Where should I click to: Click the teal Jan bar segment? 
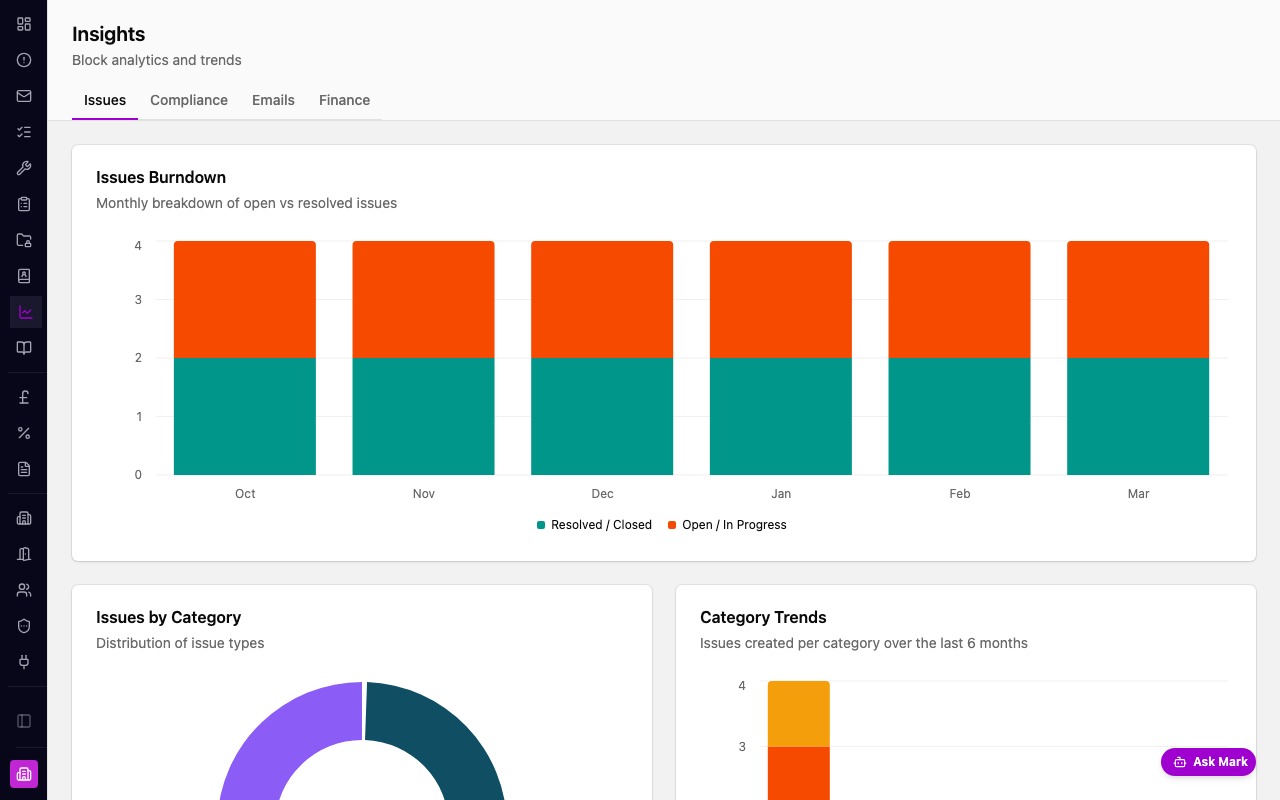(781, 416)
